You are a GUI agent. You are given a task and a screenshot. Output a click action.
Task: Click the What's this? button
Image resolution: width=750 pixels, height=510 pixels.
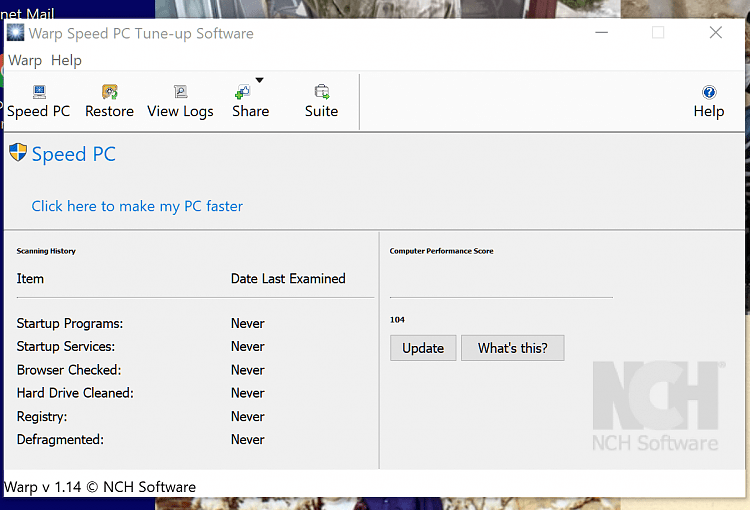pyautogui.click(x=513, y=348)
